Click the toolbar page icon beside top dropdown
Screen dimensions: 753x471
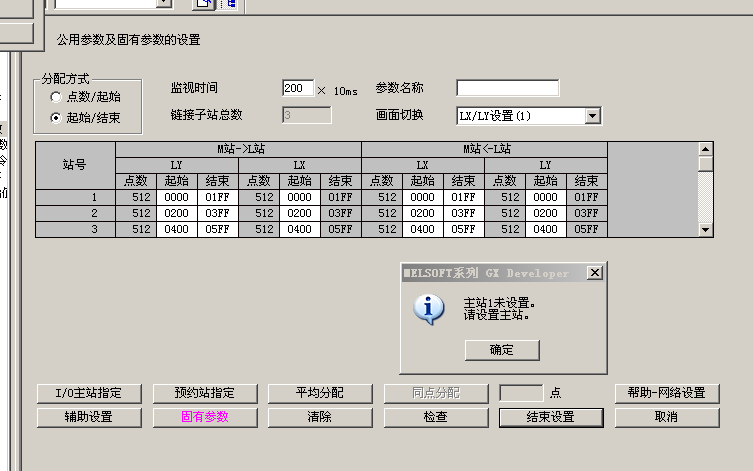tap(204, 5)
